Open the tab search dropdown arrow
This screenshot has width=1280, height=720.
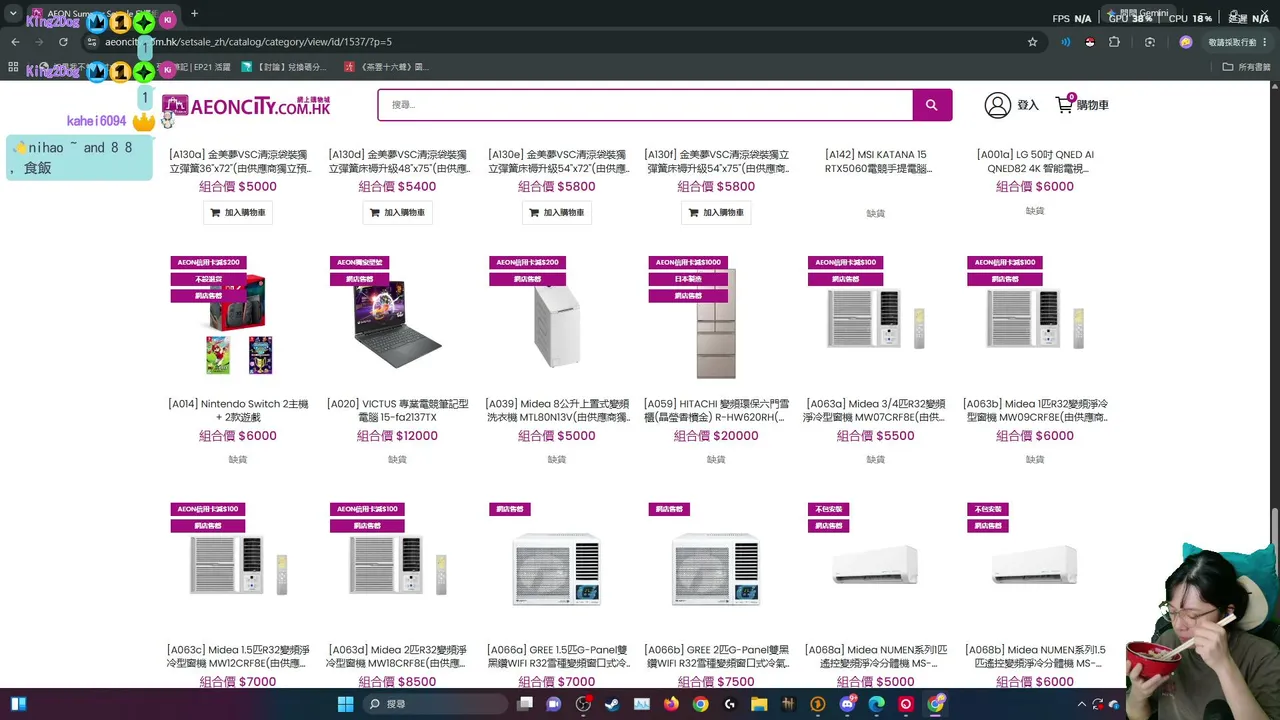pos(13,14)
